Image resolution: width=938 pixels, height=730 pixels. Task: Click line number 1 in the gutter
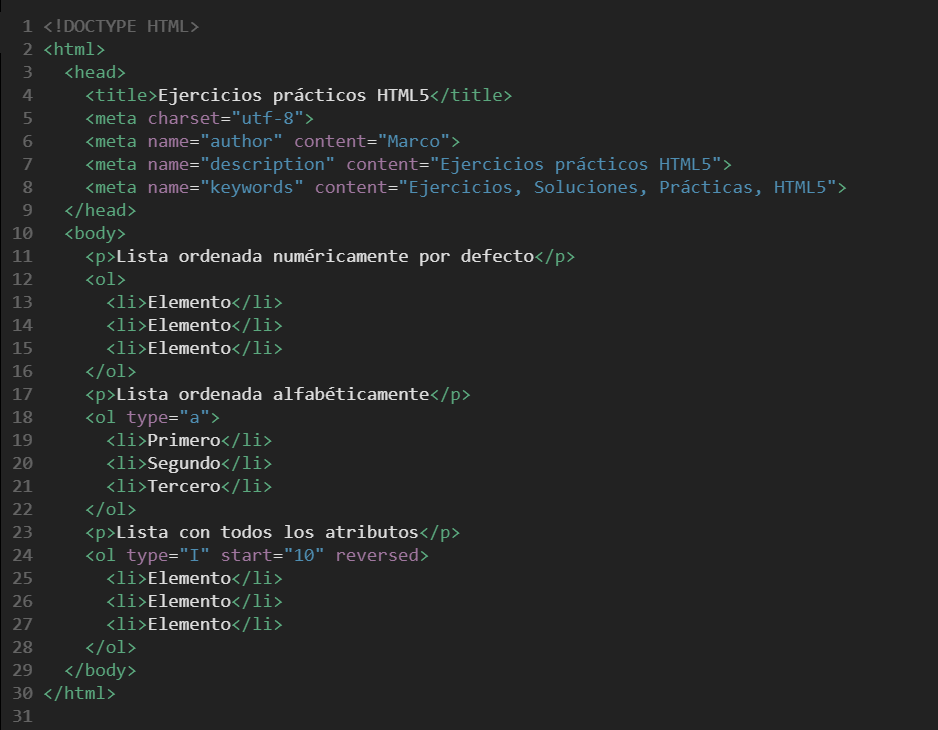[x=27, y=26]
